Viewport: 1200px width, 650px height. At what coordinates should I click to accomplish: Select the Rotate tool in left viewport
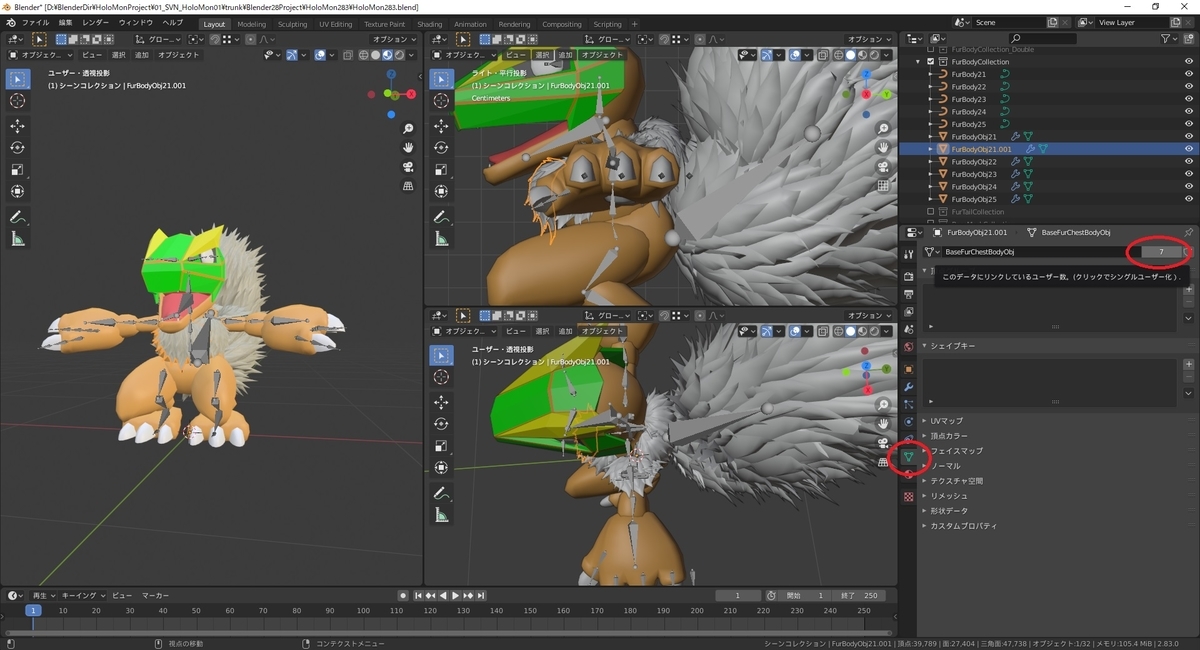coord(18,147)
